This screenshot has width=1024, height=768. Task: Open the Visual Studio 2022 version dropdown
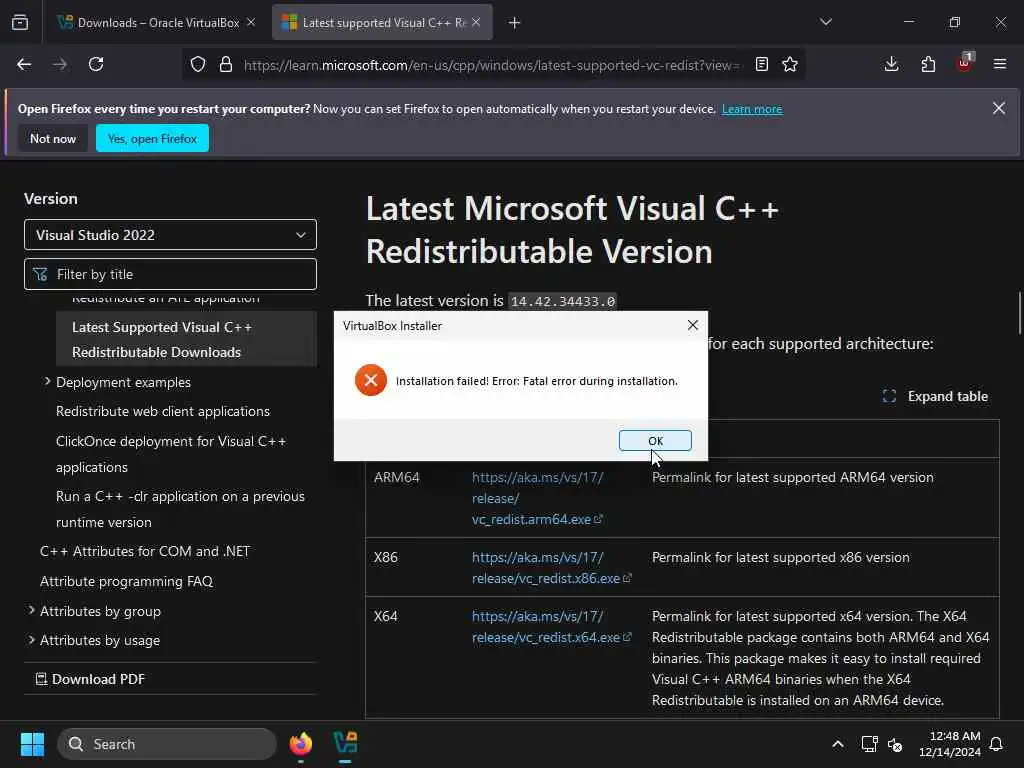pos(170,235)
